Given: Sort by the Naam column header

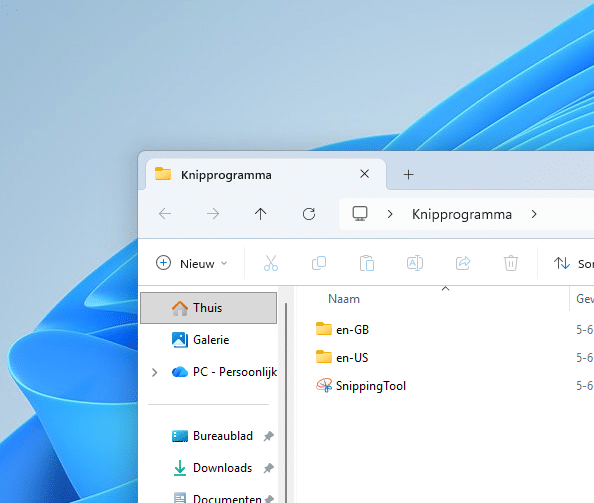Looking at the screenshot, I should 344,299.
